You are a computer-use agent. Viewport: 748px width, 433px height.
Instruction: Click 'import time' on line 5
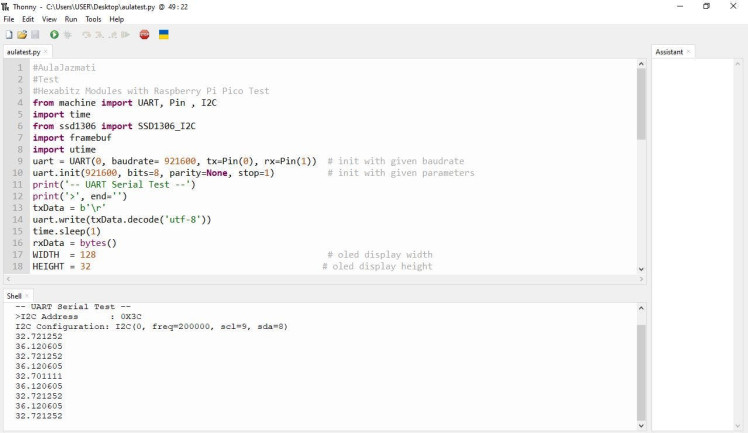62,114
